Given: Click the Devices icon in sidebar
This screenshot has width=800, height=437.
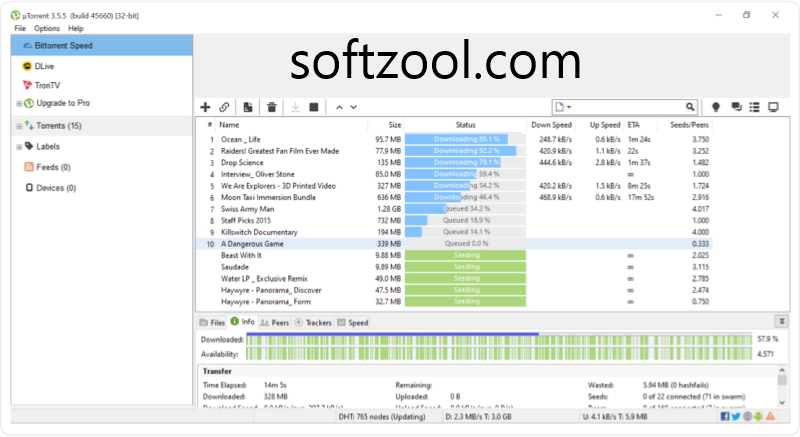Looking at the screenshot, I should point(29,188).
